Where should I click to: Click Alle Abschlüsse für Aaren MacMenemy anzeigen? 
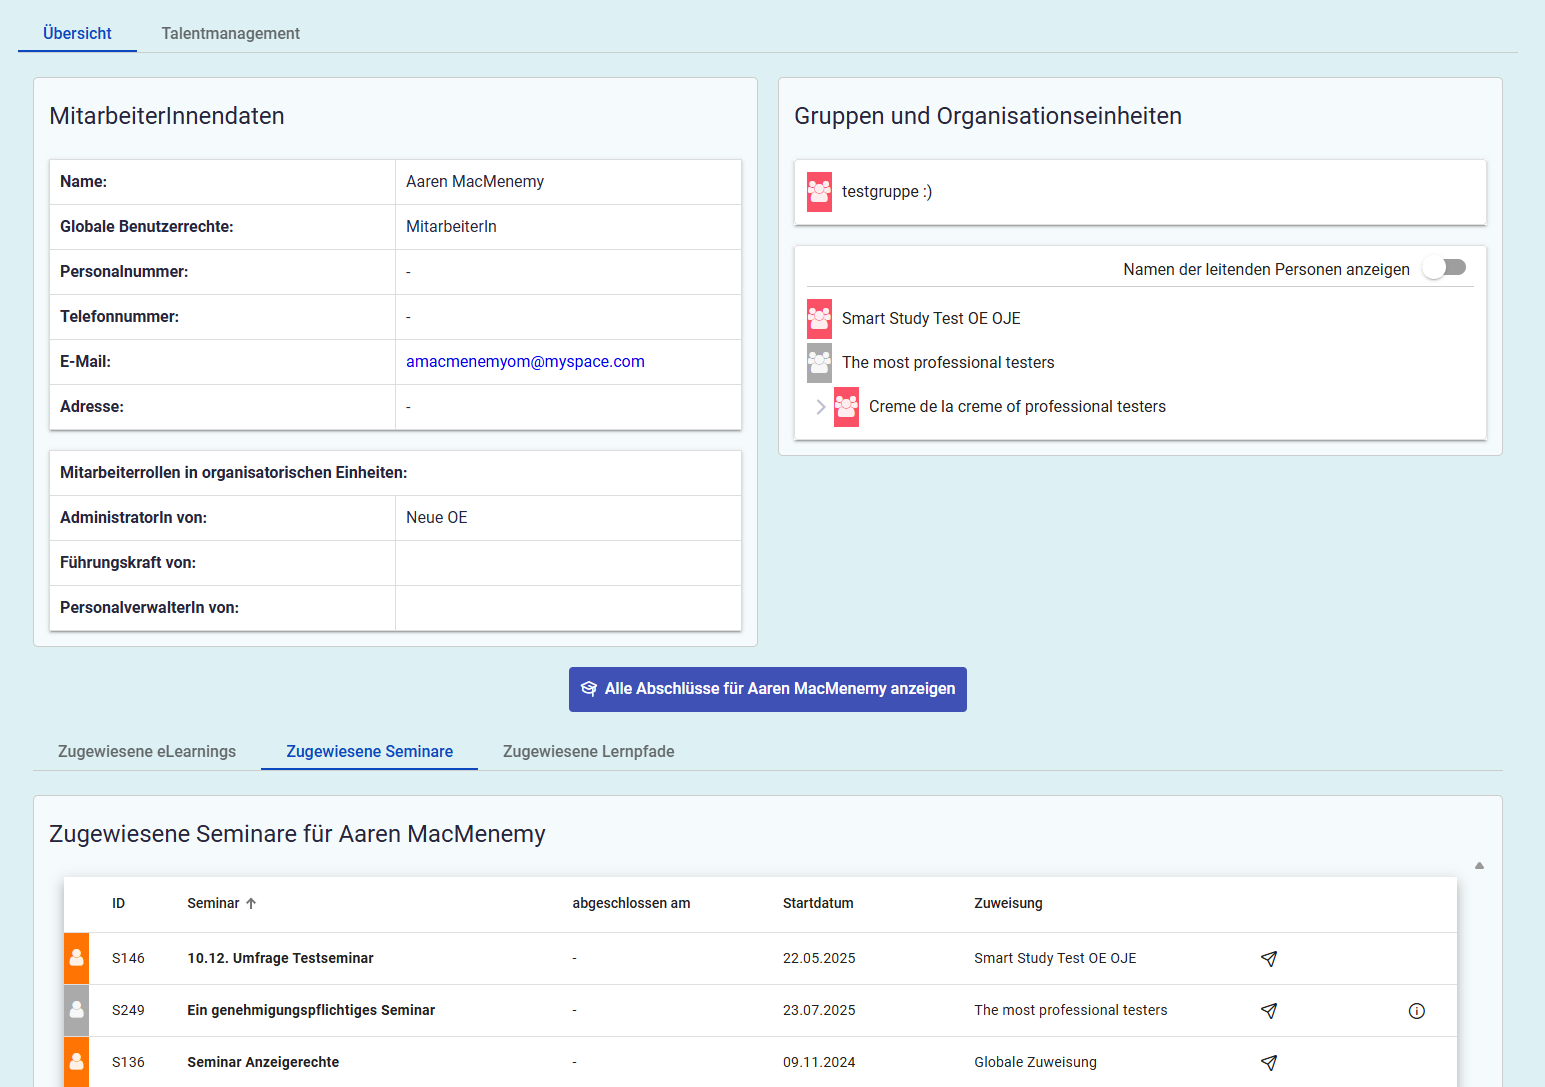point(767,689)
